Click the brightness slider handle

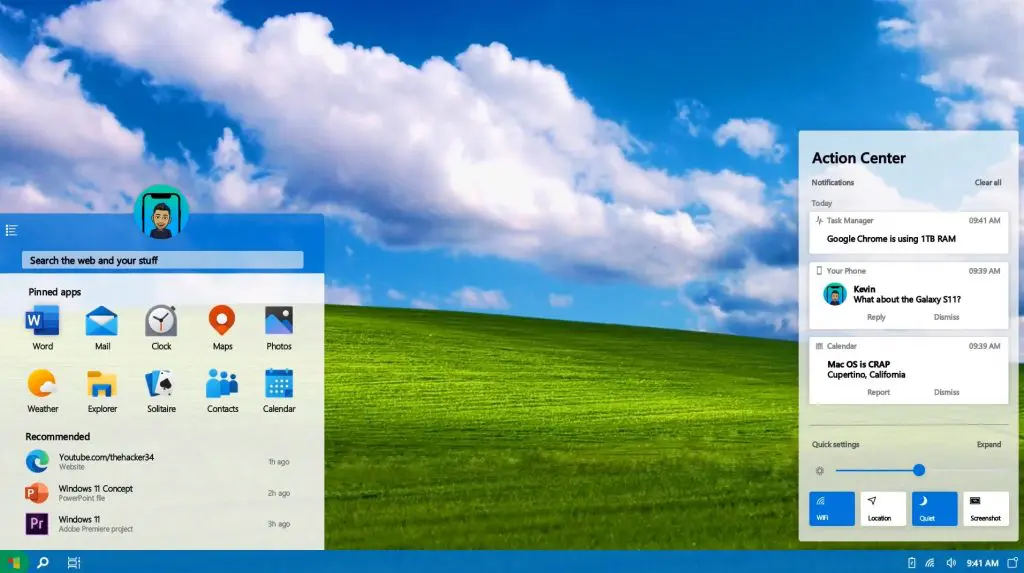919,470
